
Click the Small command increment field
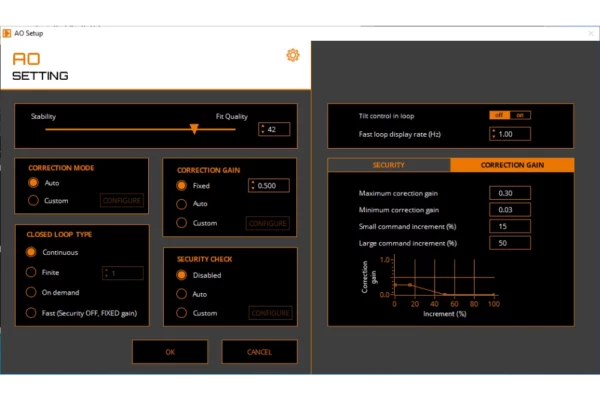tap(510, 227)
